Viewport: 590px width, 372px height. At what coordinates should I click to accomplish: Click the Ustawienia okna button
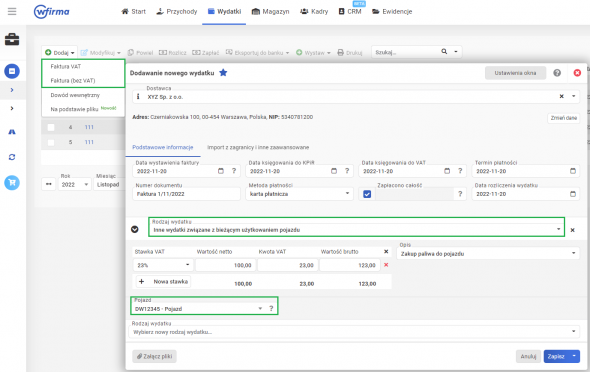(x=515, y=73)
